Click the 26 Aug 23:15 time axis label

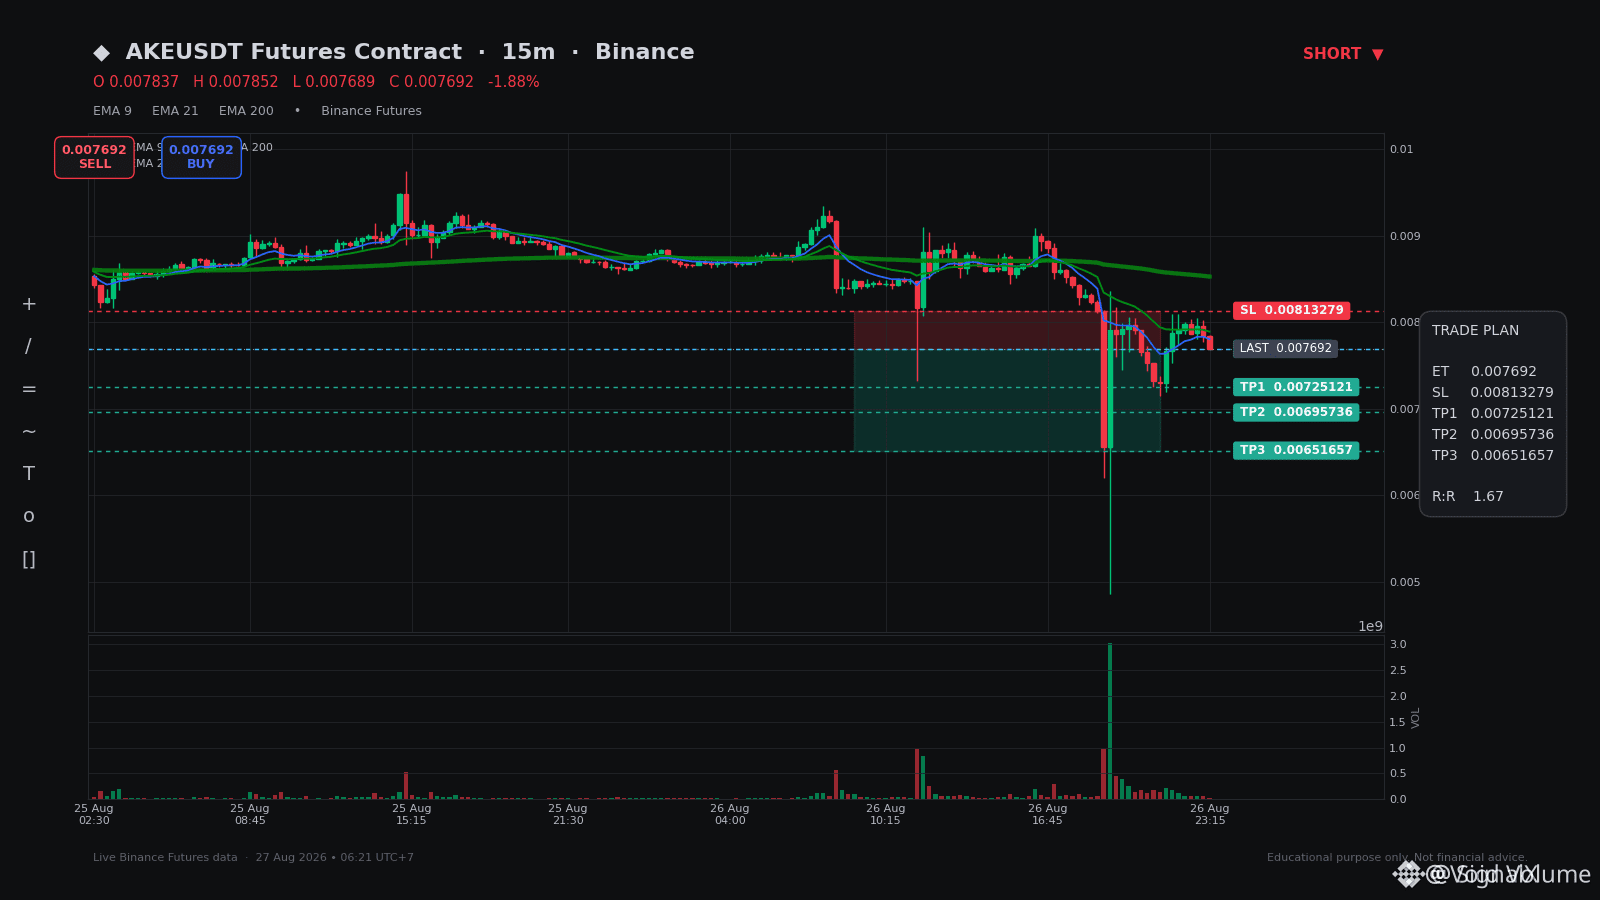point(1209,814)
